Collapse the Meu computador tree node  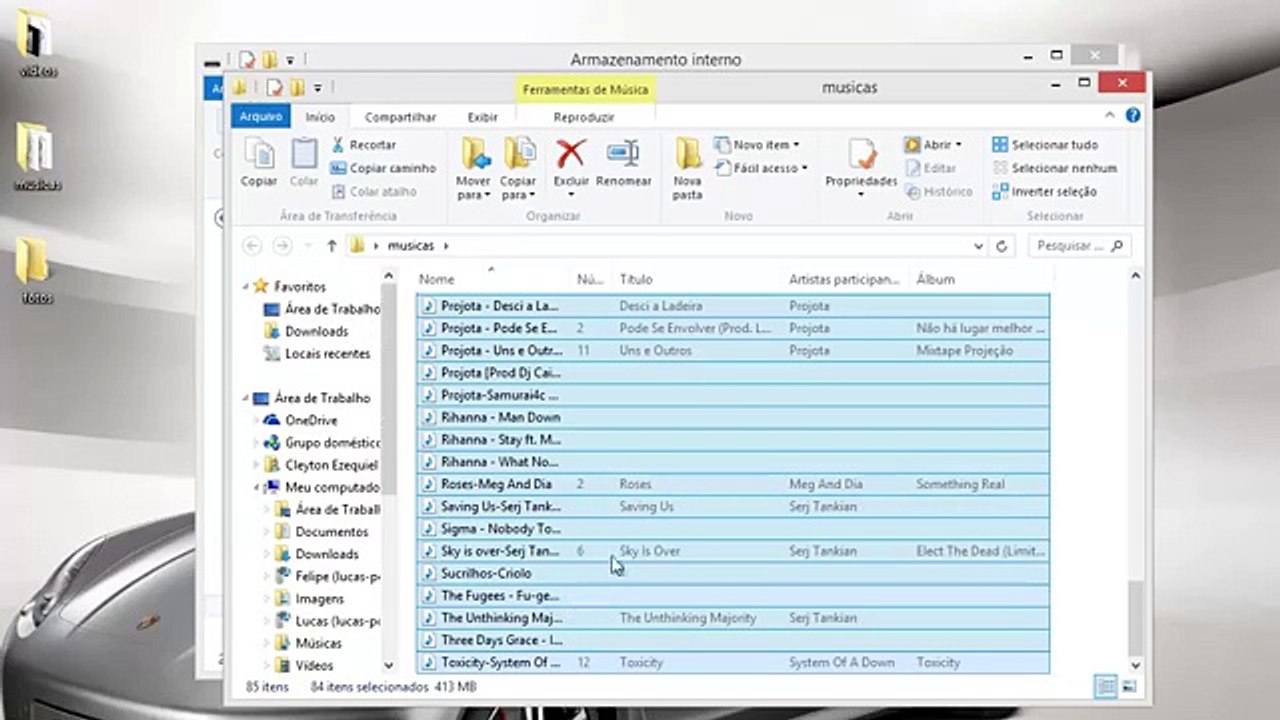[258, 488]
